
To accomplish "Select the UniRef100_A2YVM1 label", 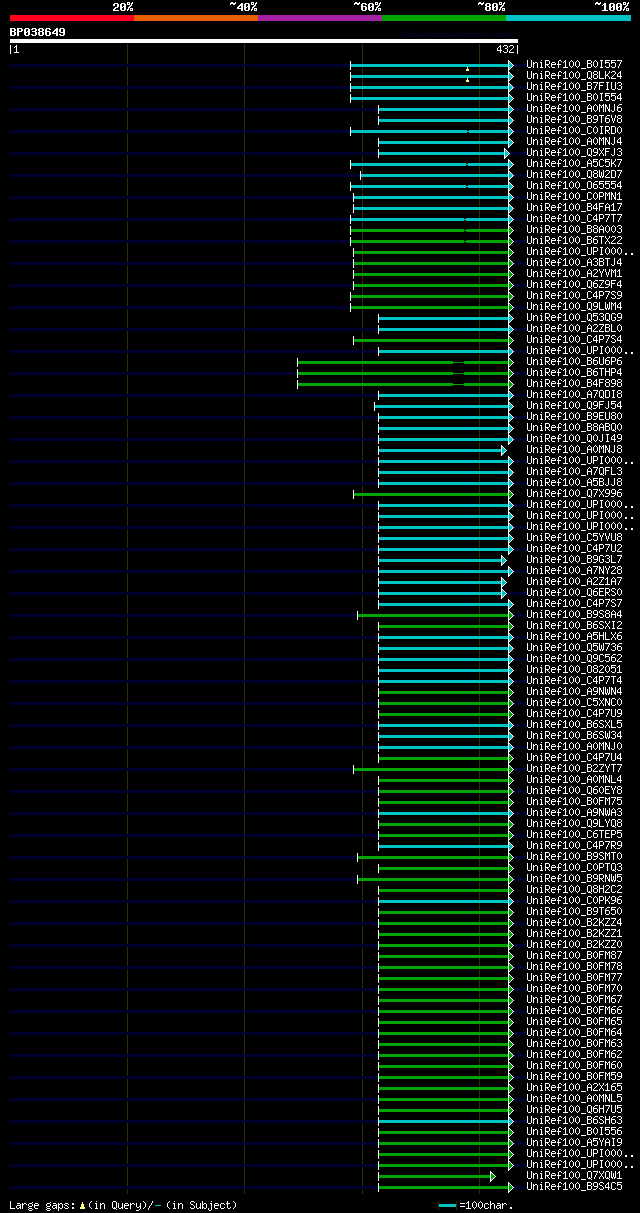I will click(x=574, y=273).
